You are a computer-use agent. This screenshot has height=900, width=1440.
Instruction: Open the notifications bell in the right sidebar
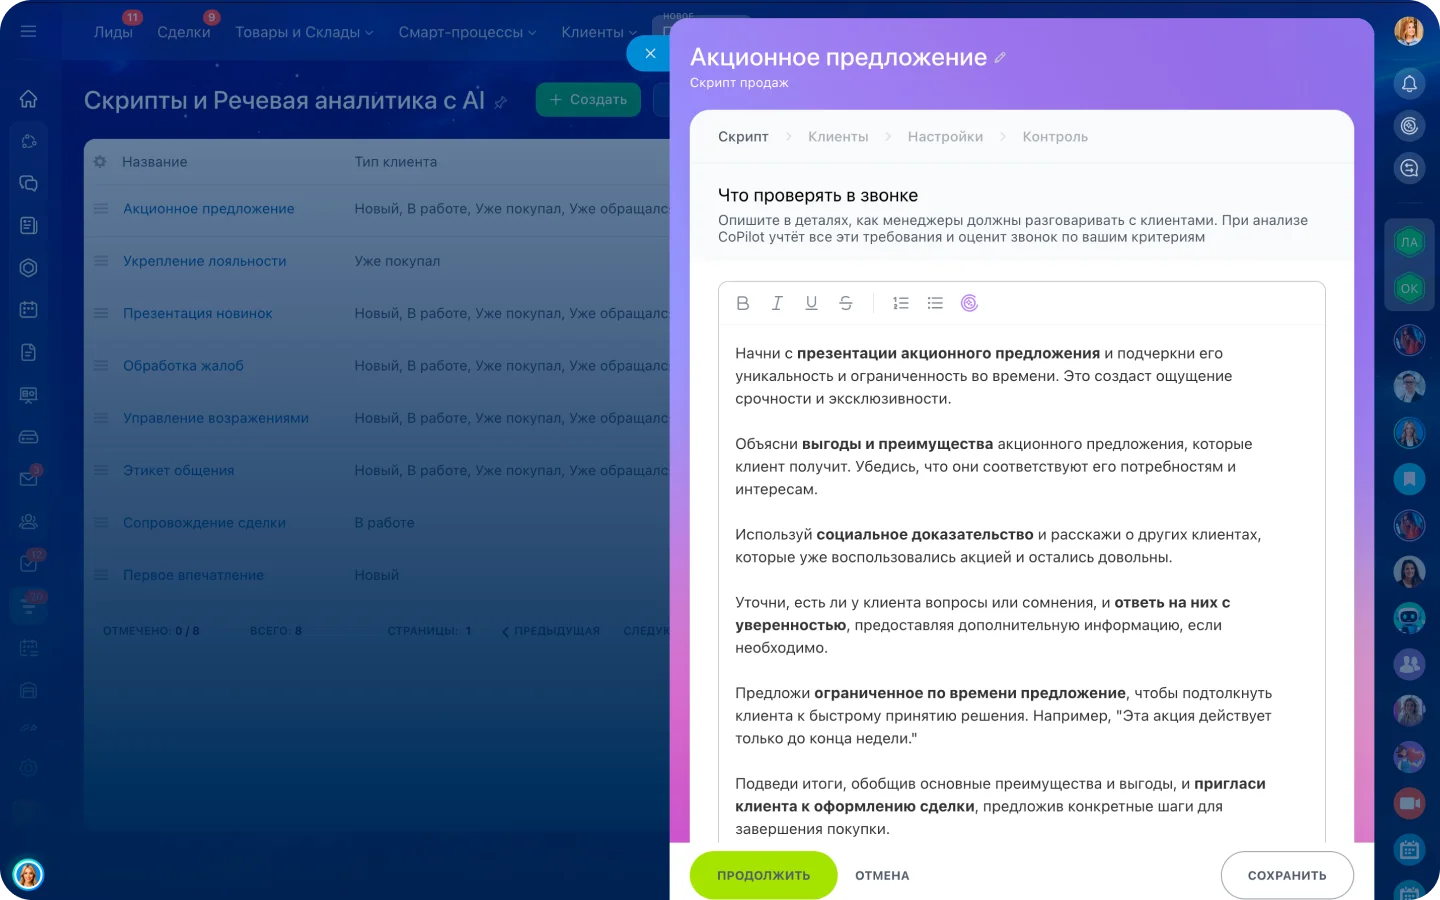point(1409,84)
